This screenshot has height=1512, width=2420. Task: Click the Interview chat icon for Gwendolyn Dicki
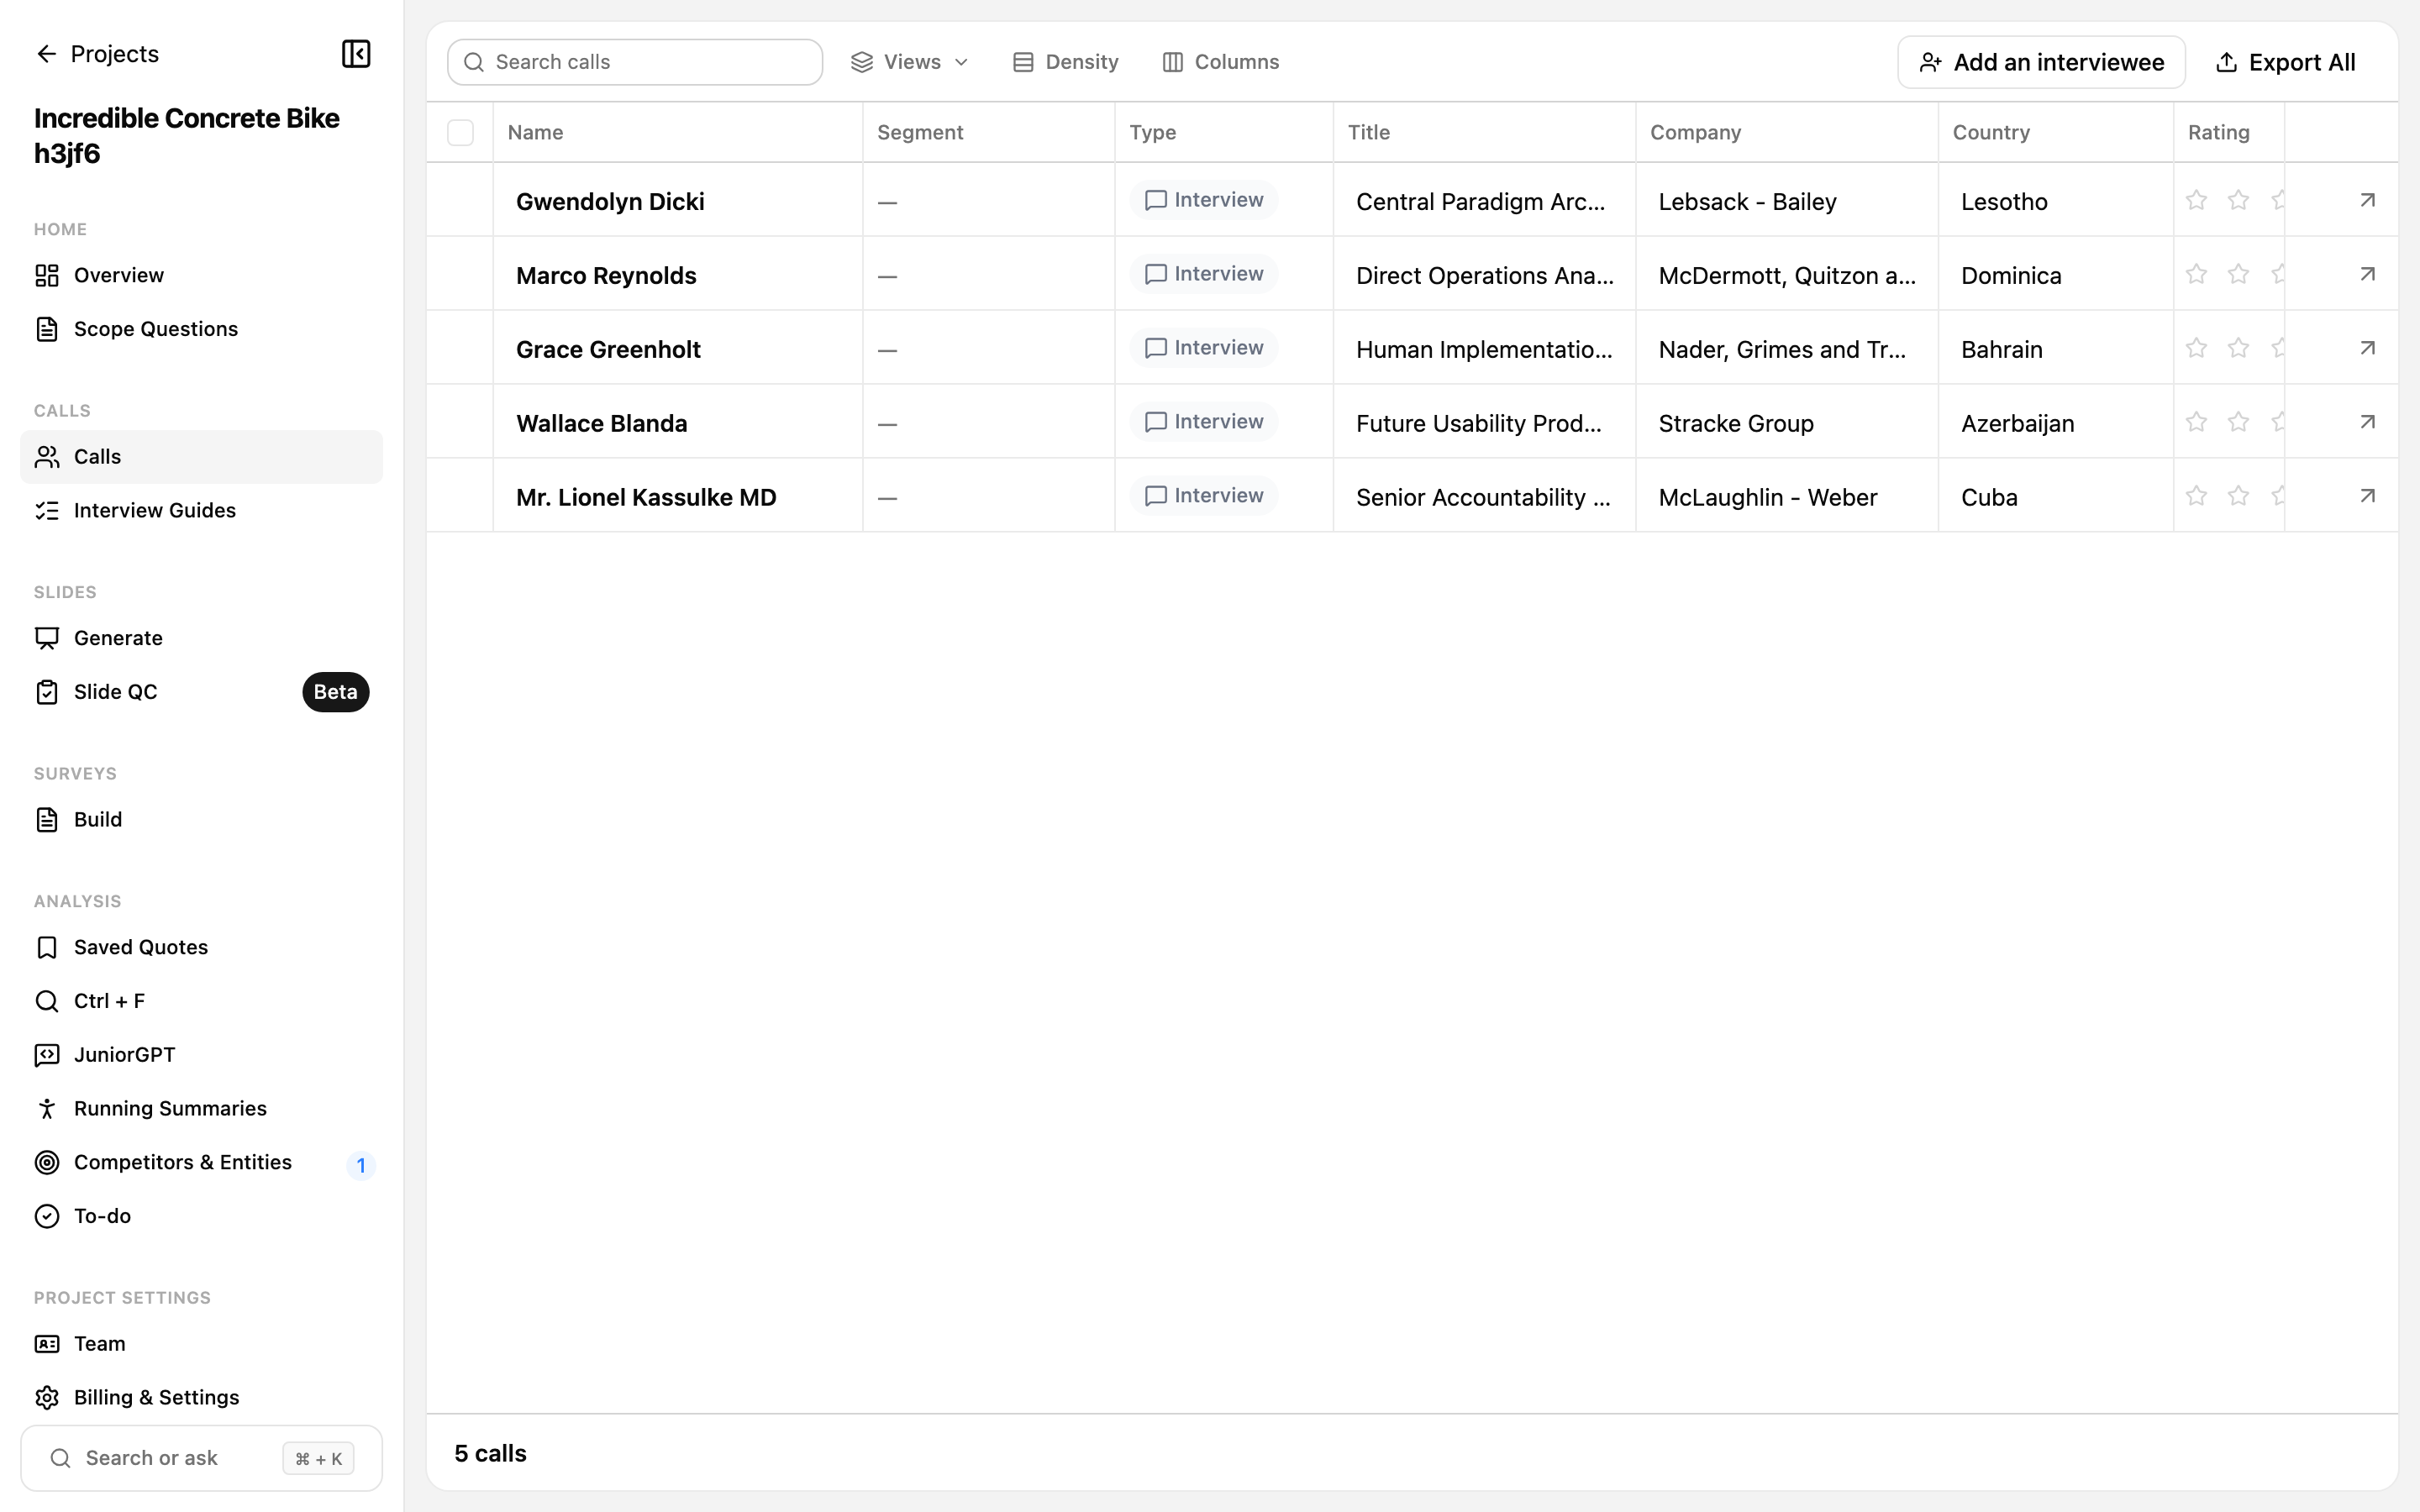pyautogui.click(x=1155, y=200)
